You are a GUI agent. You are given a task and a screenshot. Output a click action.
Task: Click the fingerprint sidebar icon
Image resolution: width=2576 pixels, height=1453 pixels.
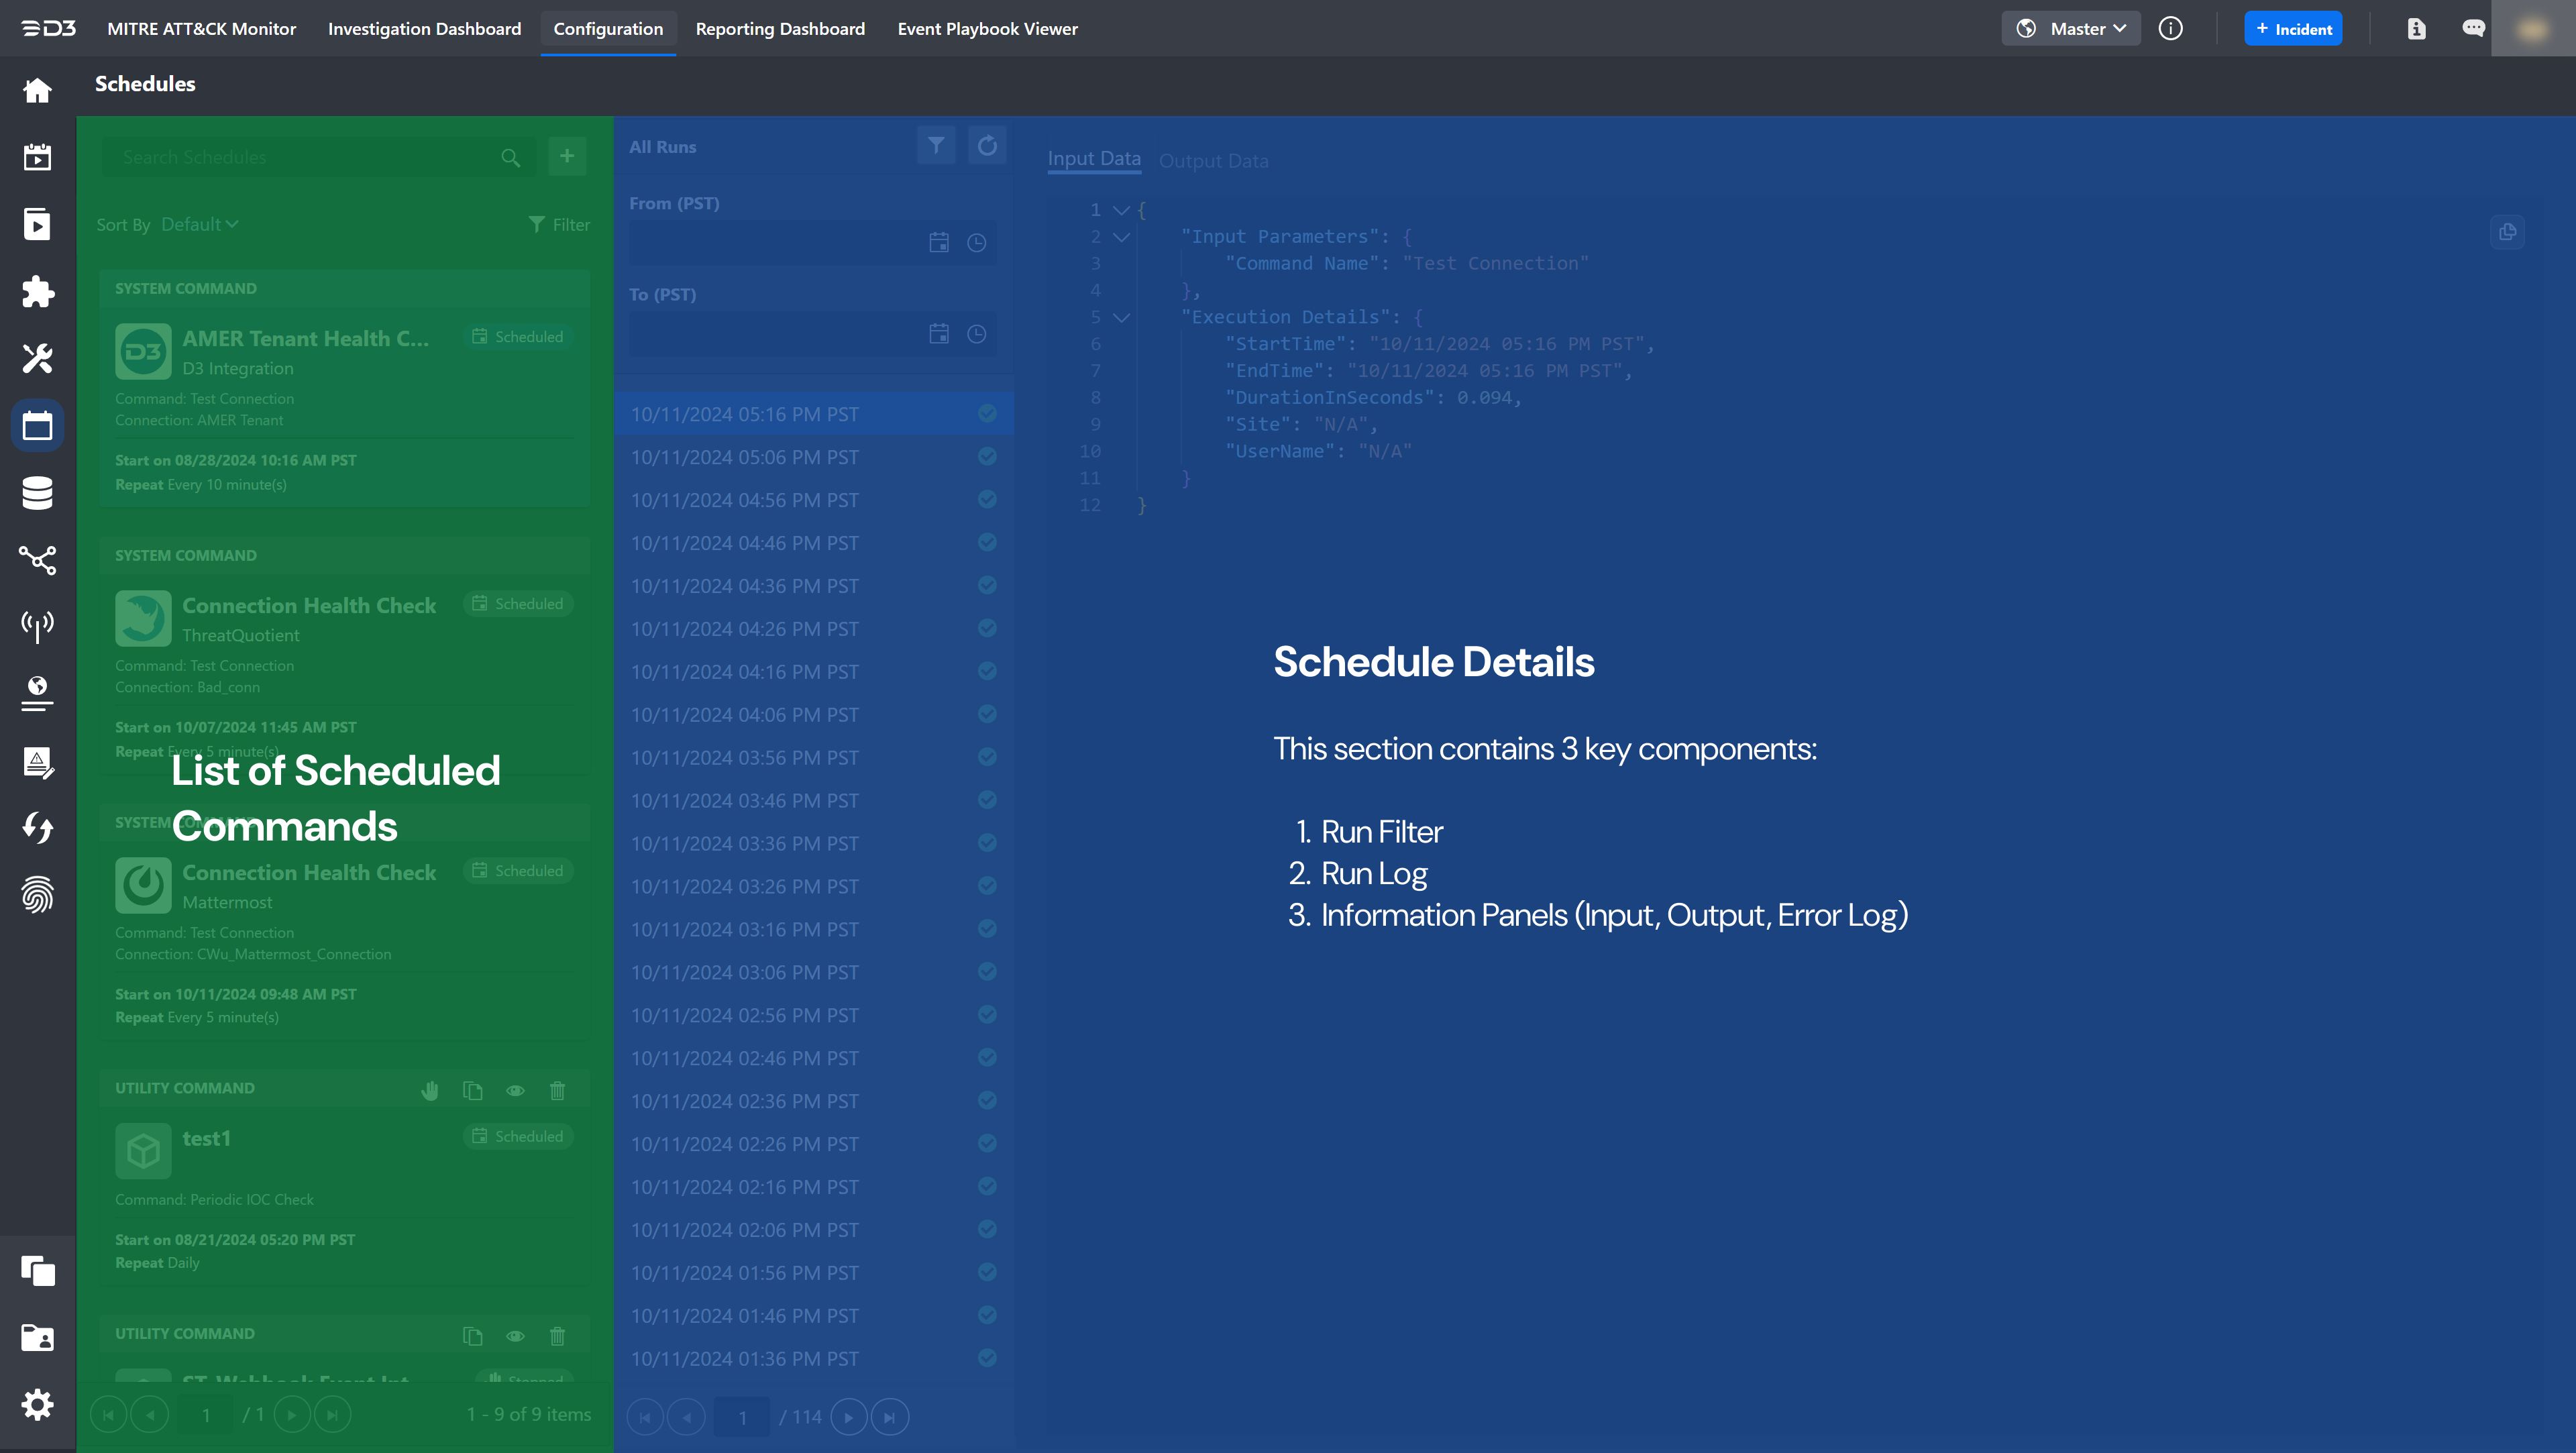coord(37,895)
